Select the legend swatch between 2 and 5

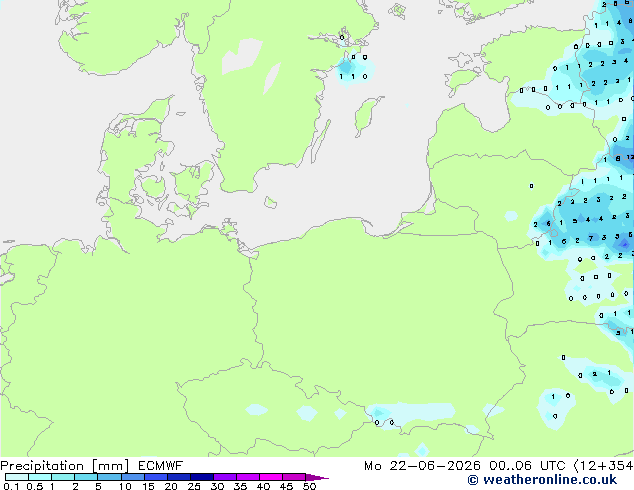(86, 477)
